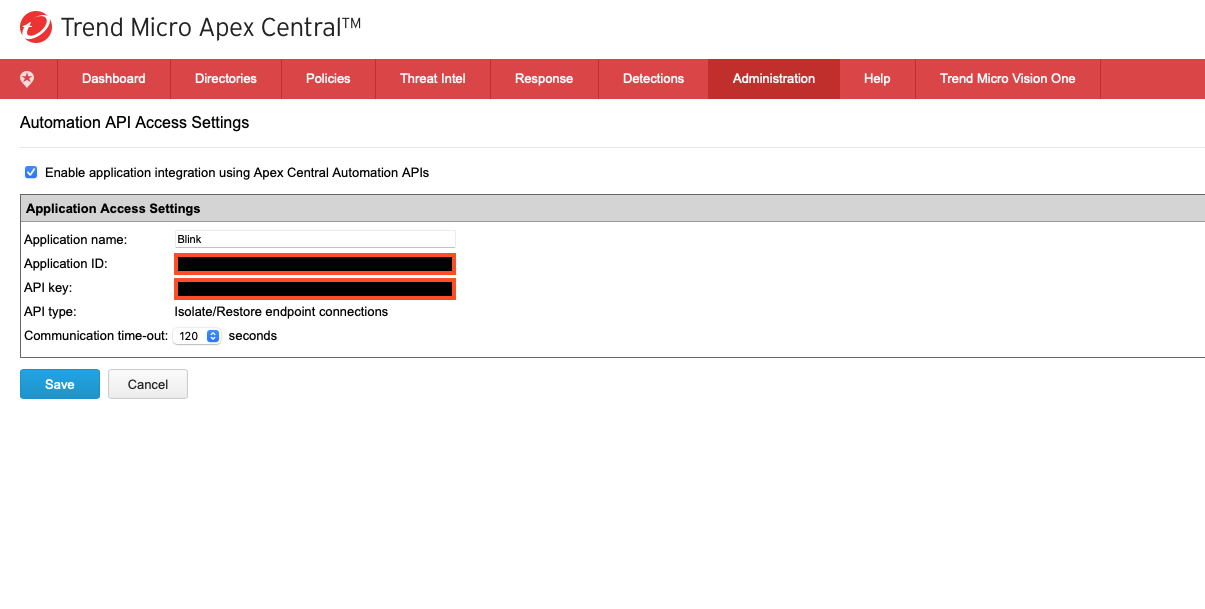Viewport: 1205px width, 609px height.
Task: Click the 'API key:' label
Action: [x=48, y=288]
